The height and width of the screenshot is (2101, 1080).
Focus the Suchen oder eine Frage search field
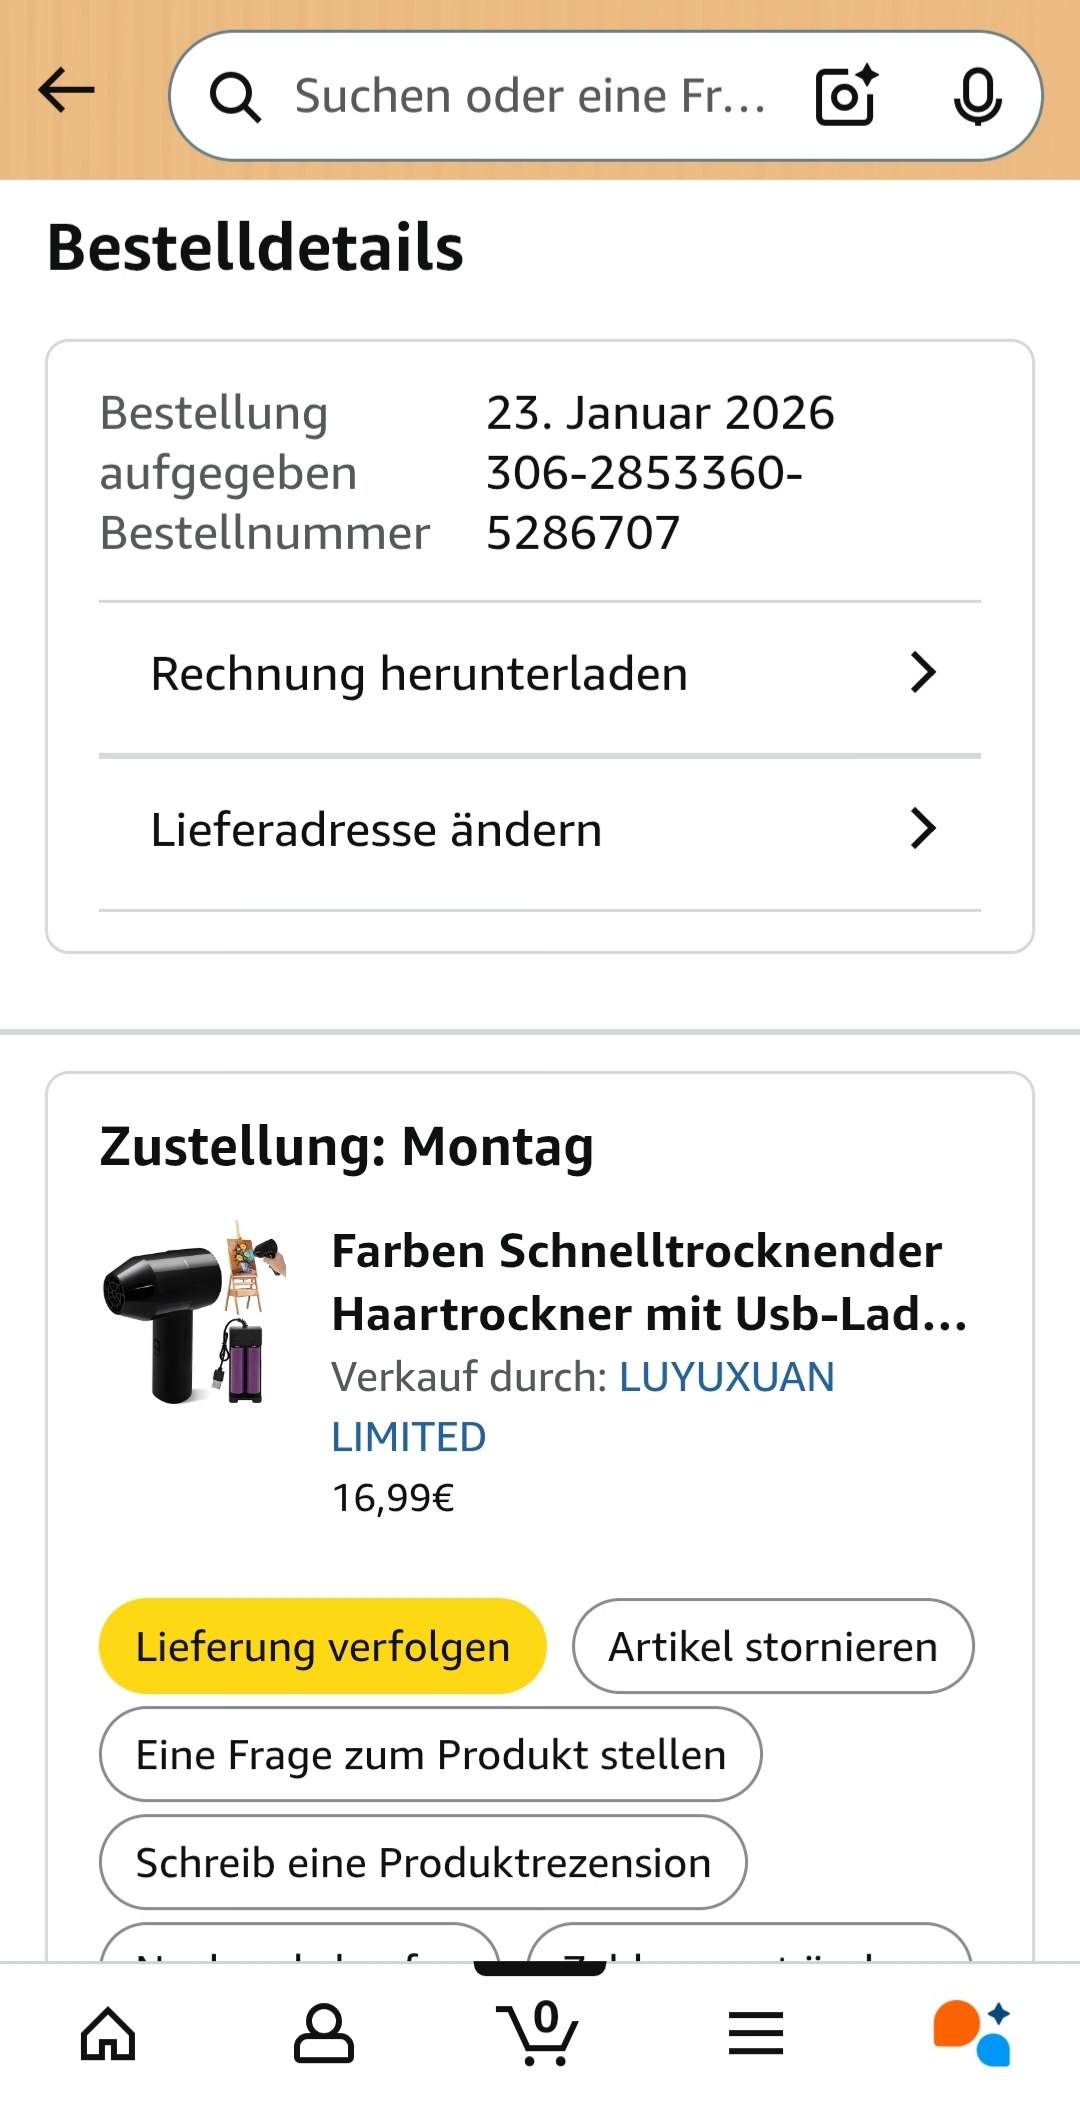(530, 97)
